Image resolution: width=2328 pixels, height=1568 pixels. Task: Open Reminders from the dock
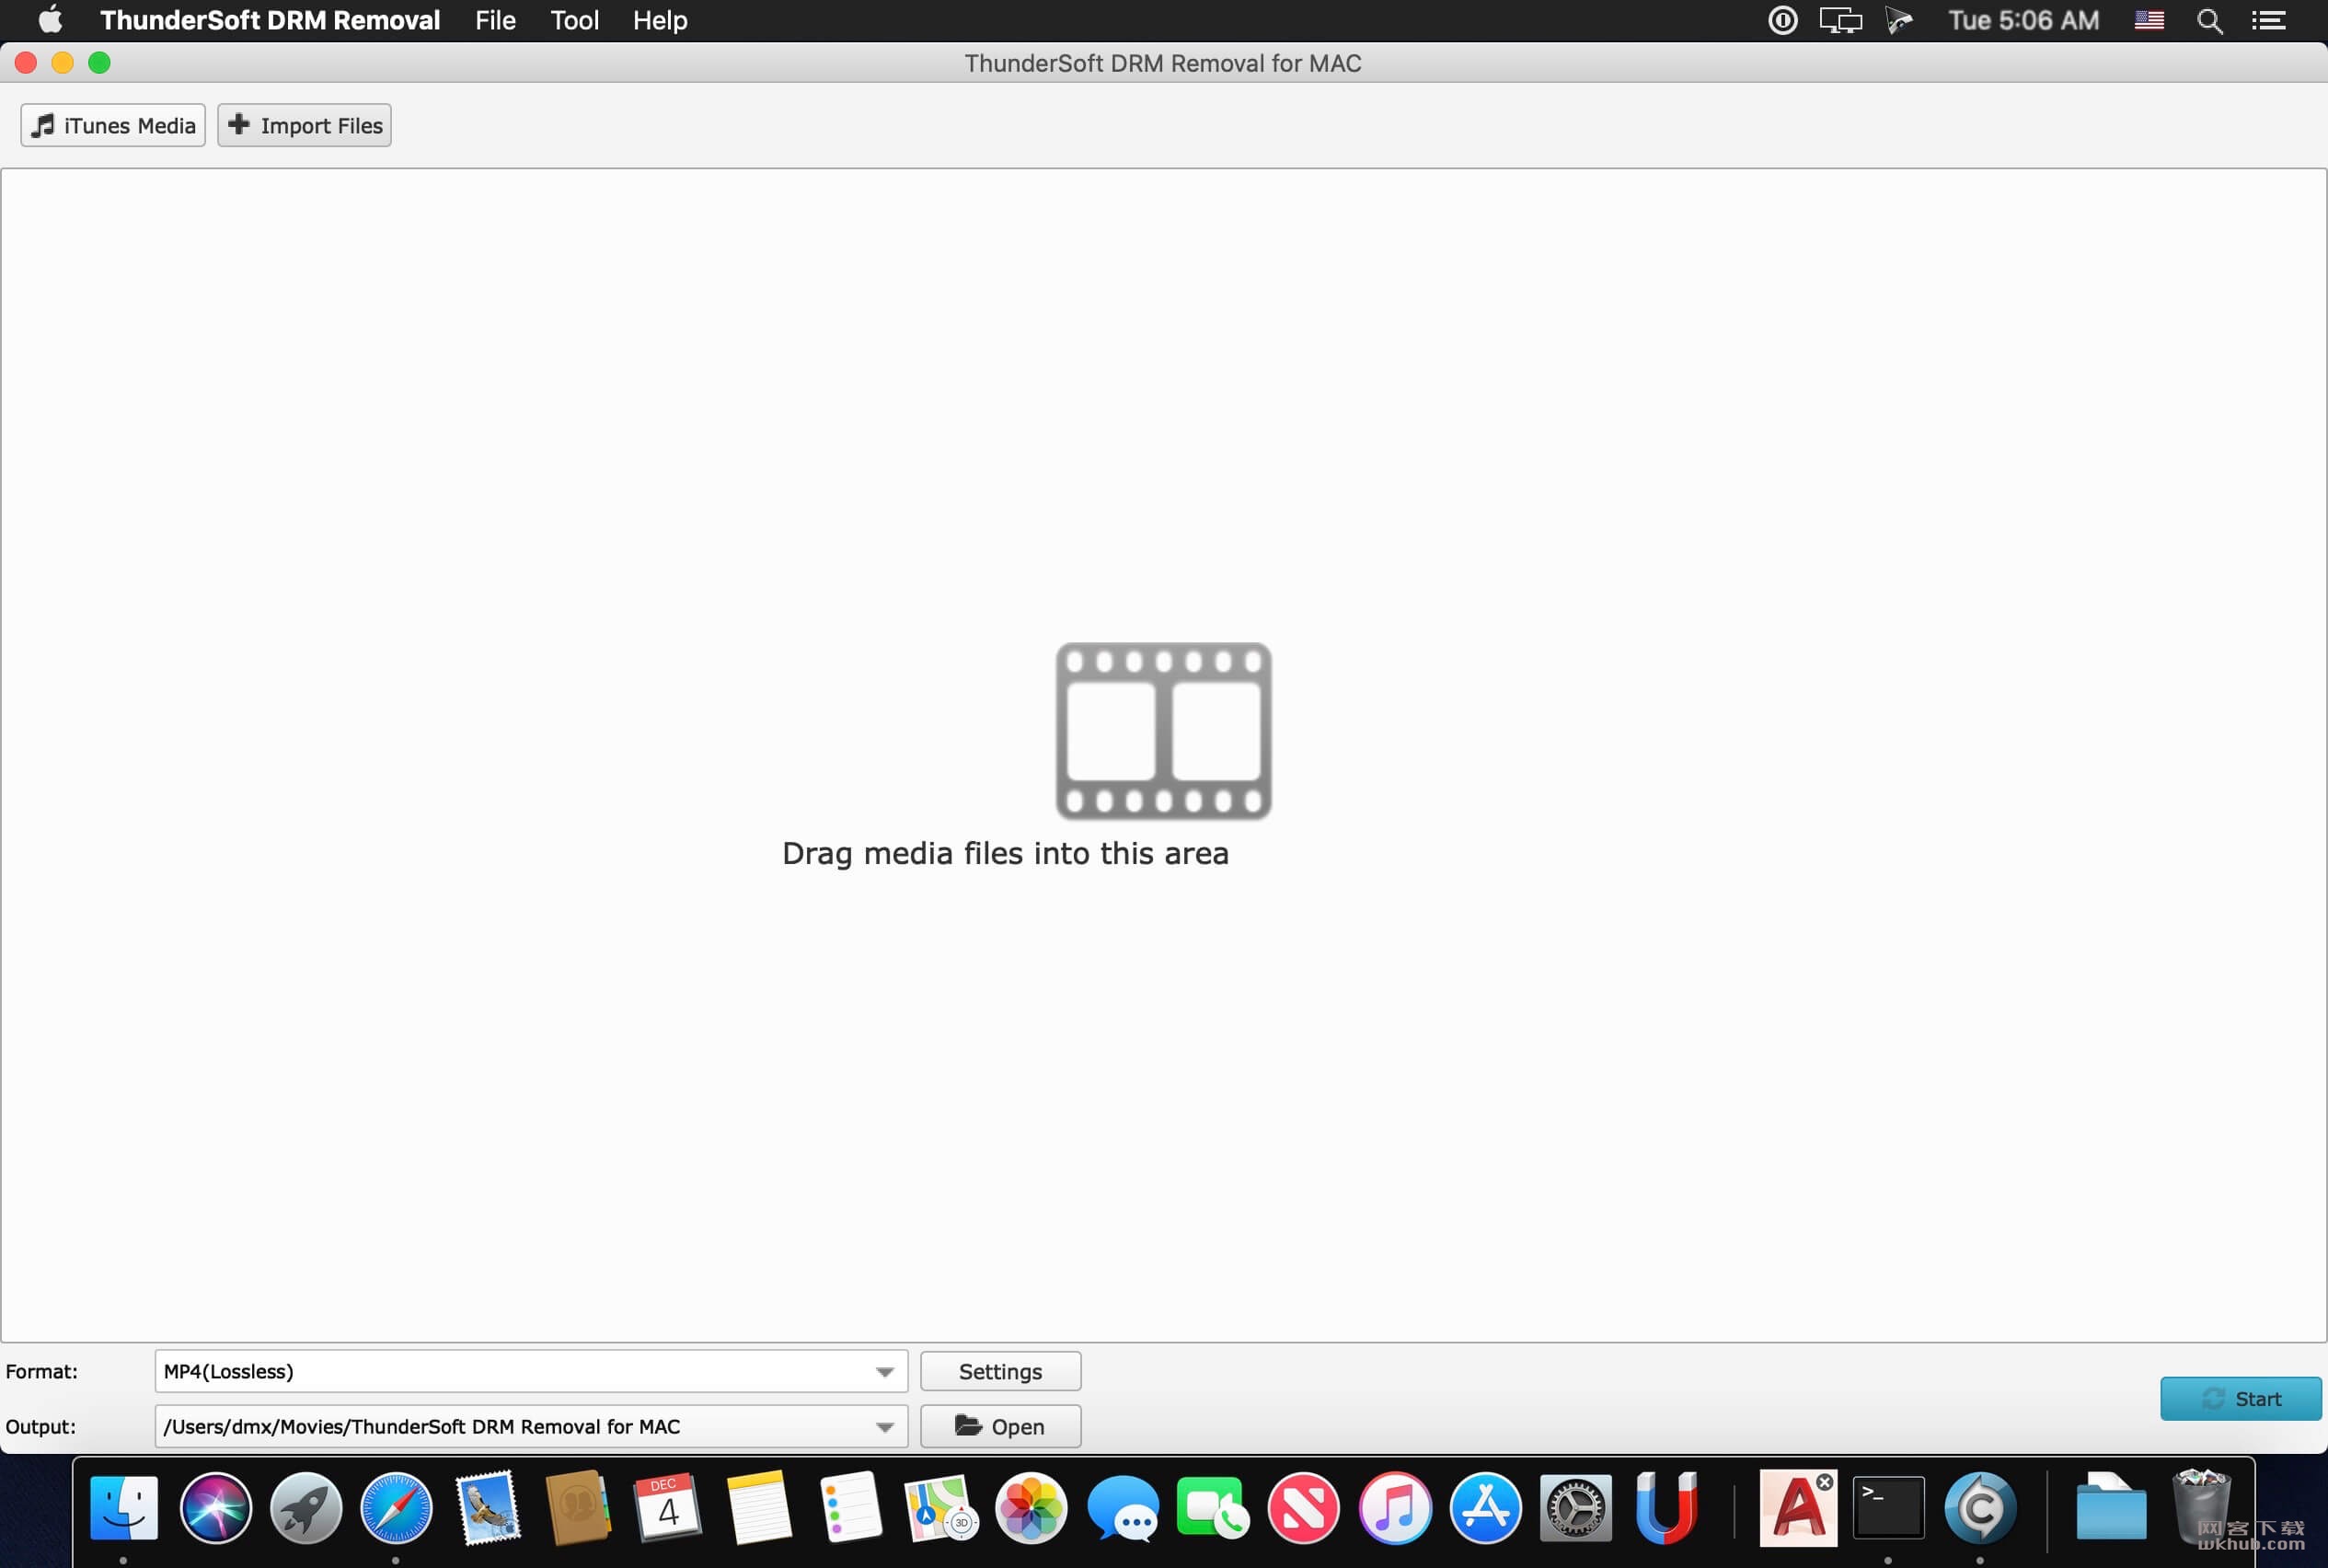[850, 1507]
